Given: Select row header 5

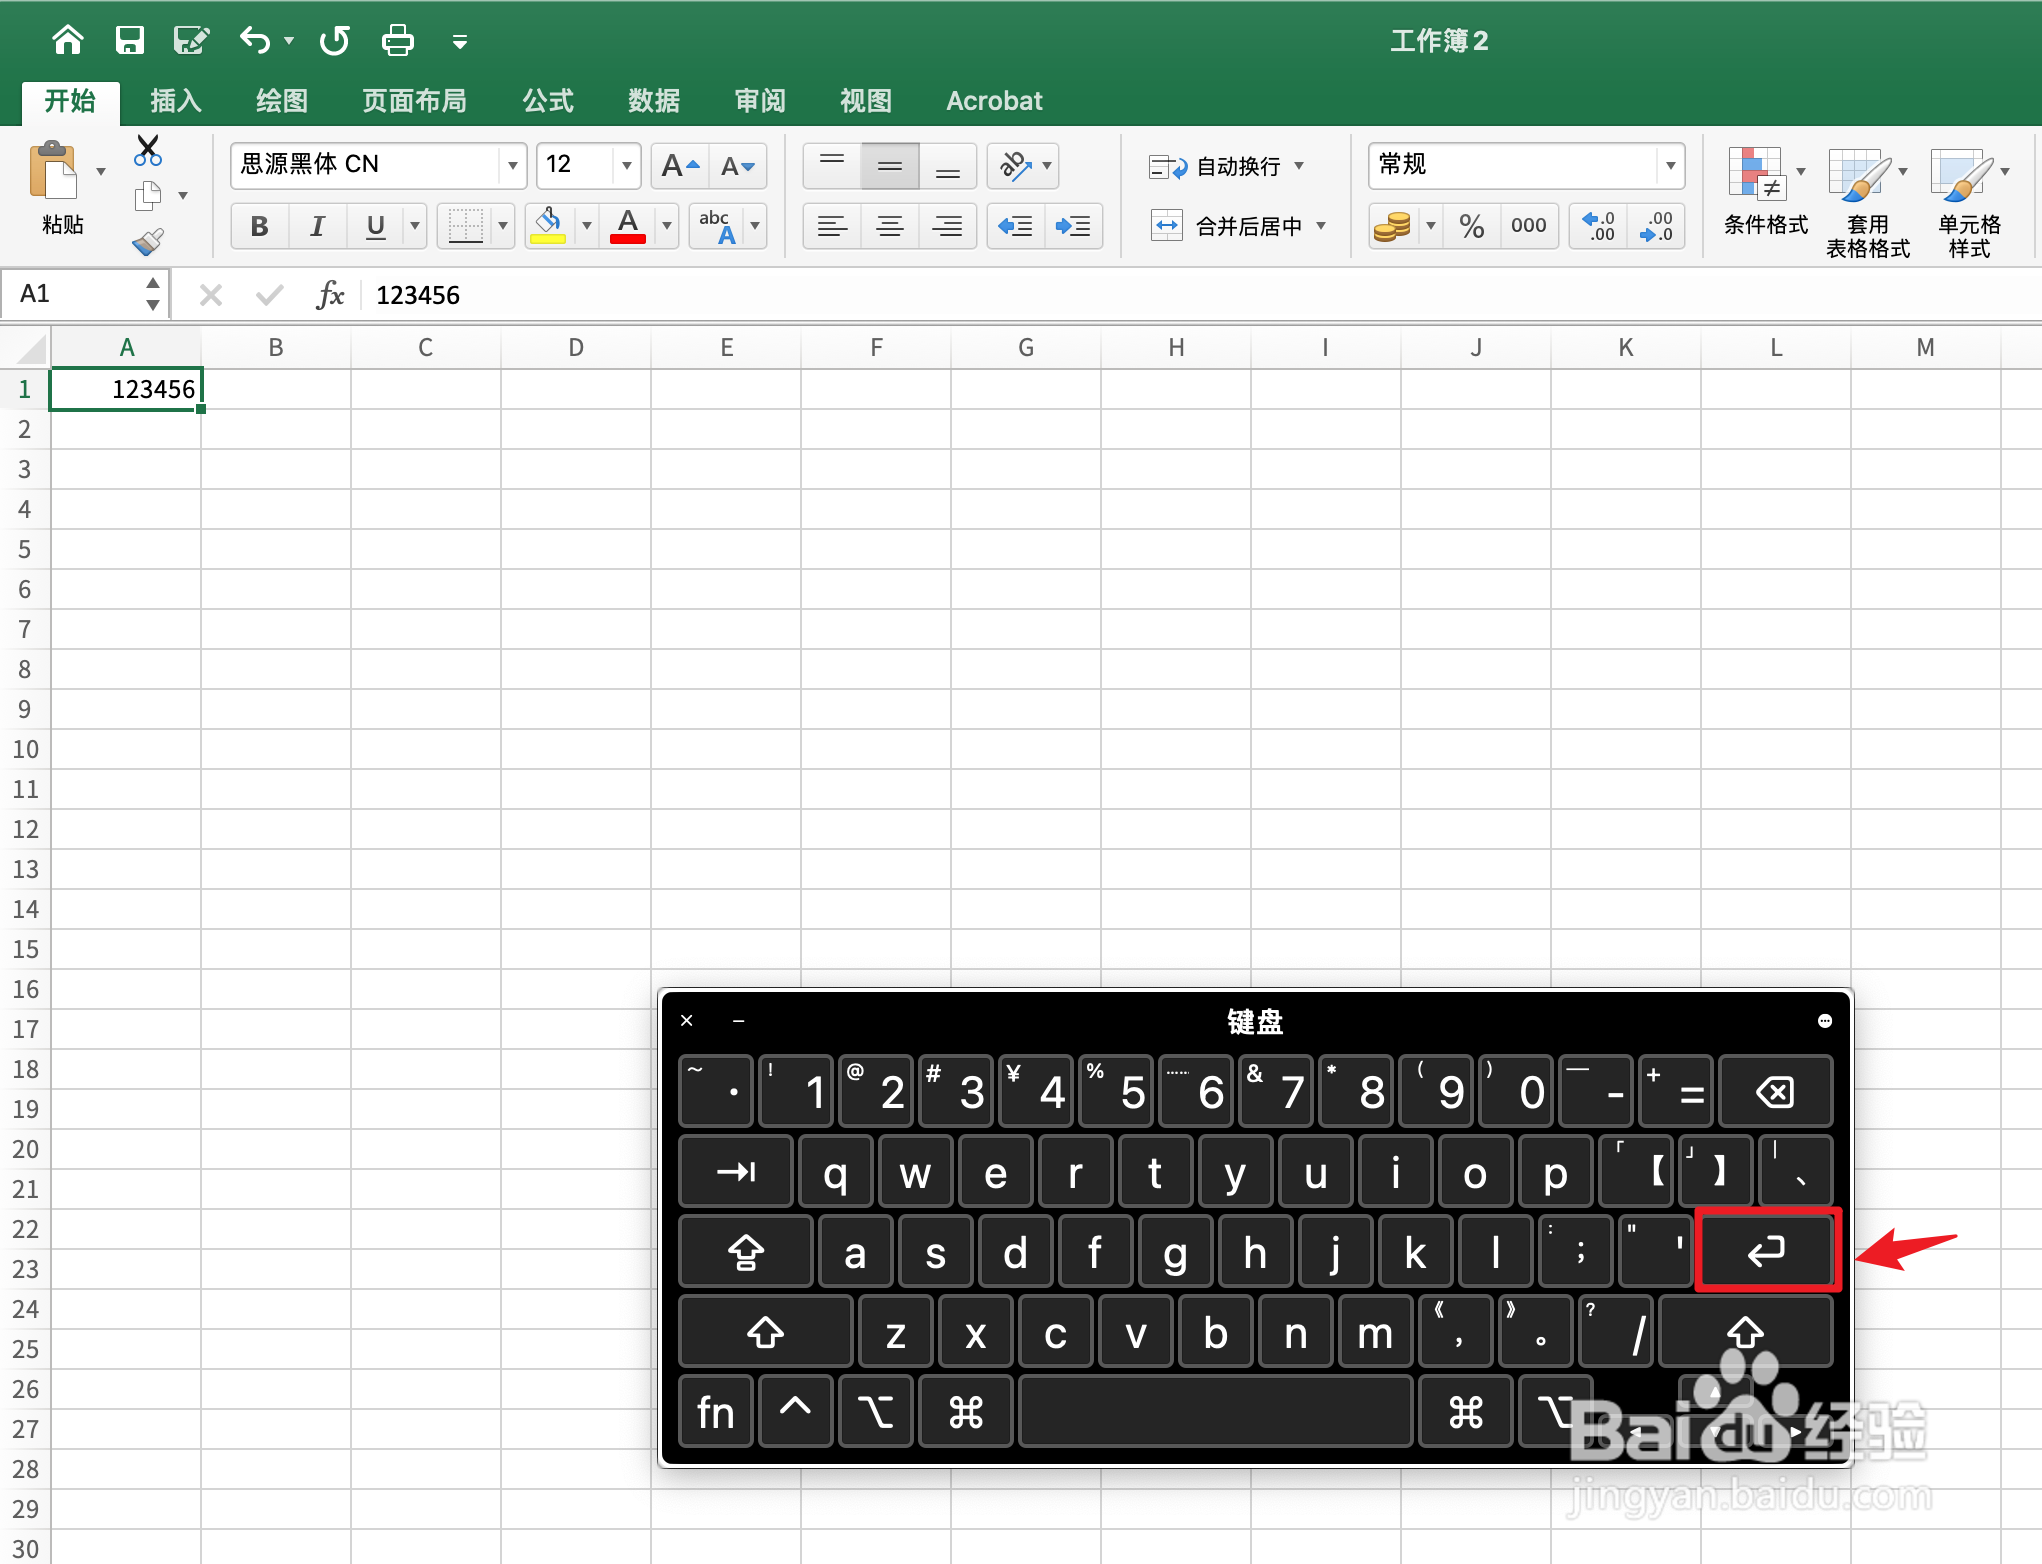Looking at the screenshot, I should tap(25, 549).
